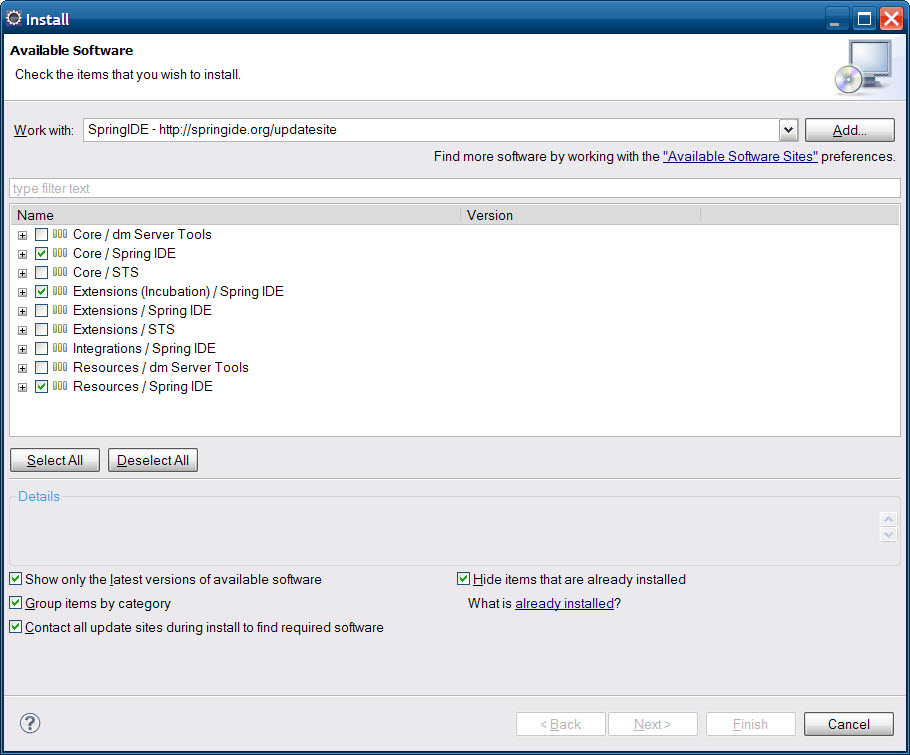Toggle Hide items already installed checkbox
This screenshot has height=755, width=910.
click(463, 579)
